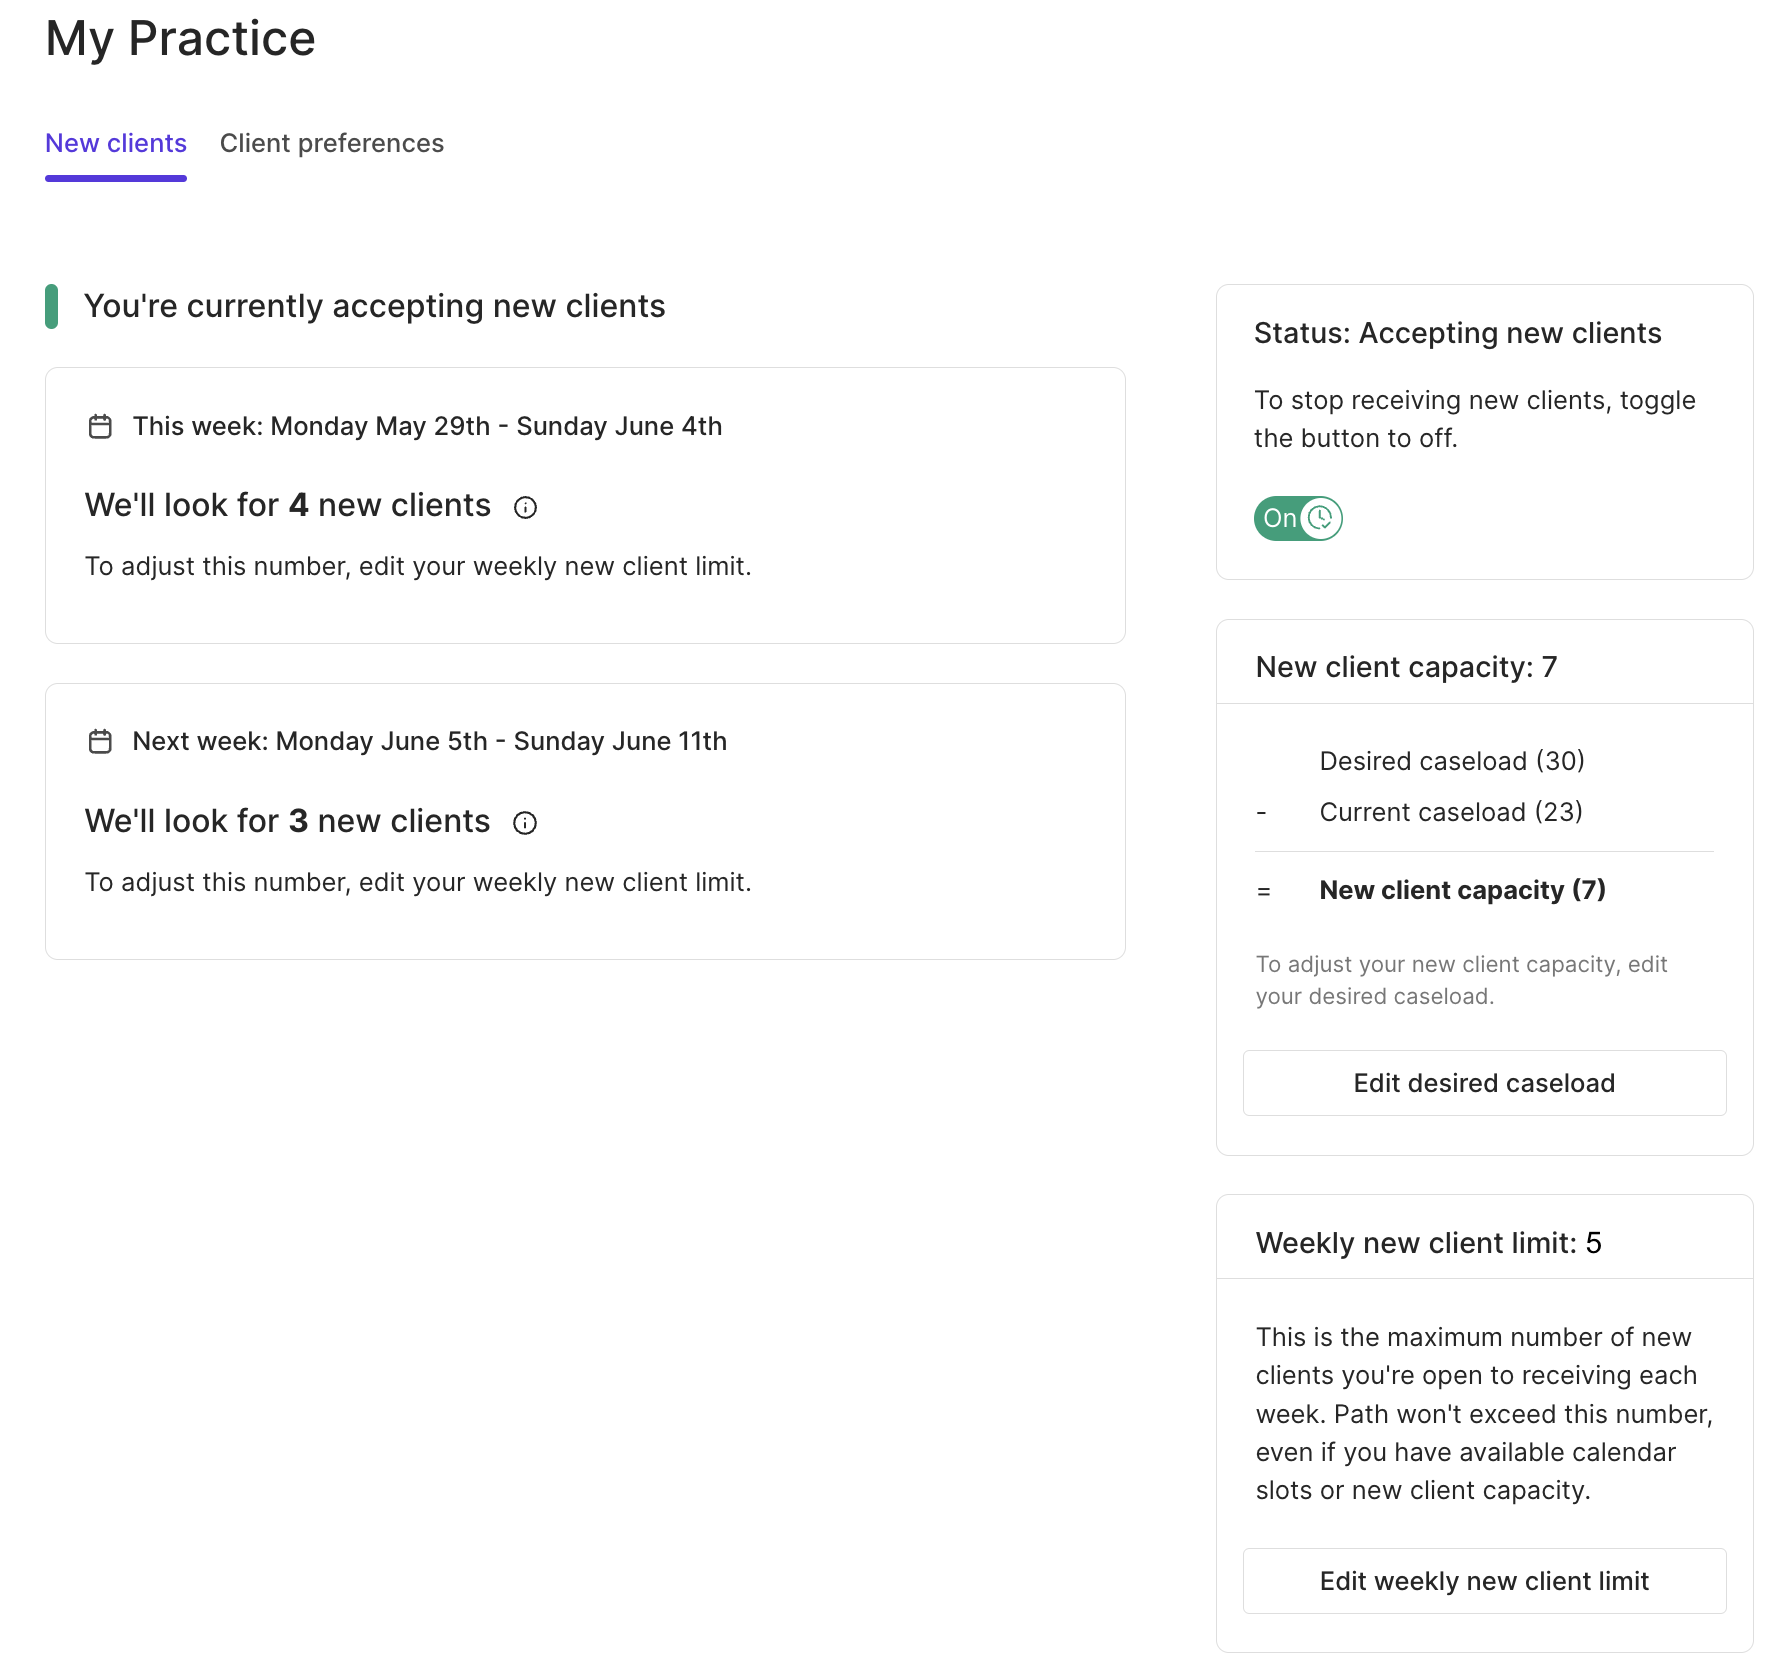Click the clock icon inside the On toggle
The height and width of the screenshot is (1658, 1778).
click(x=1321, y=518)
